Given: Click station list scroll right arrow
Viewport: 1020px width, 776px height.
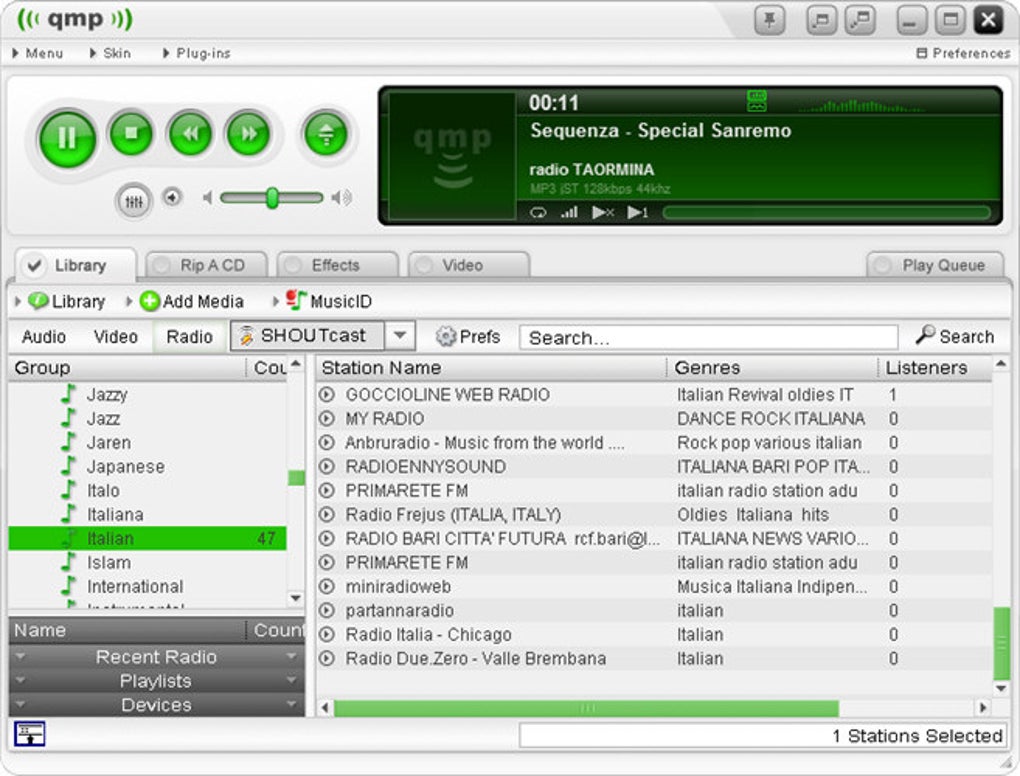Looking at the screenshot, I should 983,708.
